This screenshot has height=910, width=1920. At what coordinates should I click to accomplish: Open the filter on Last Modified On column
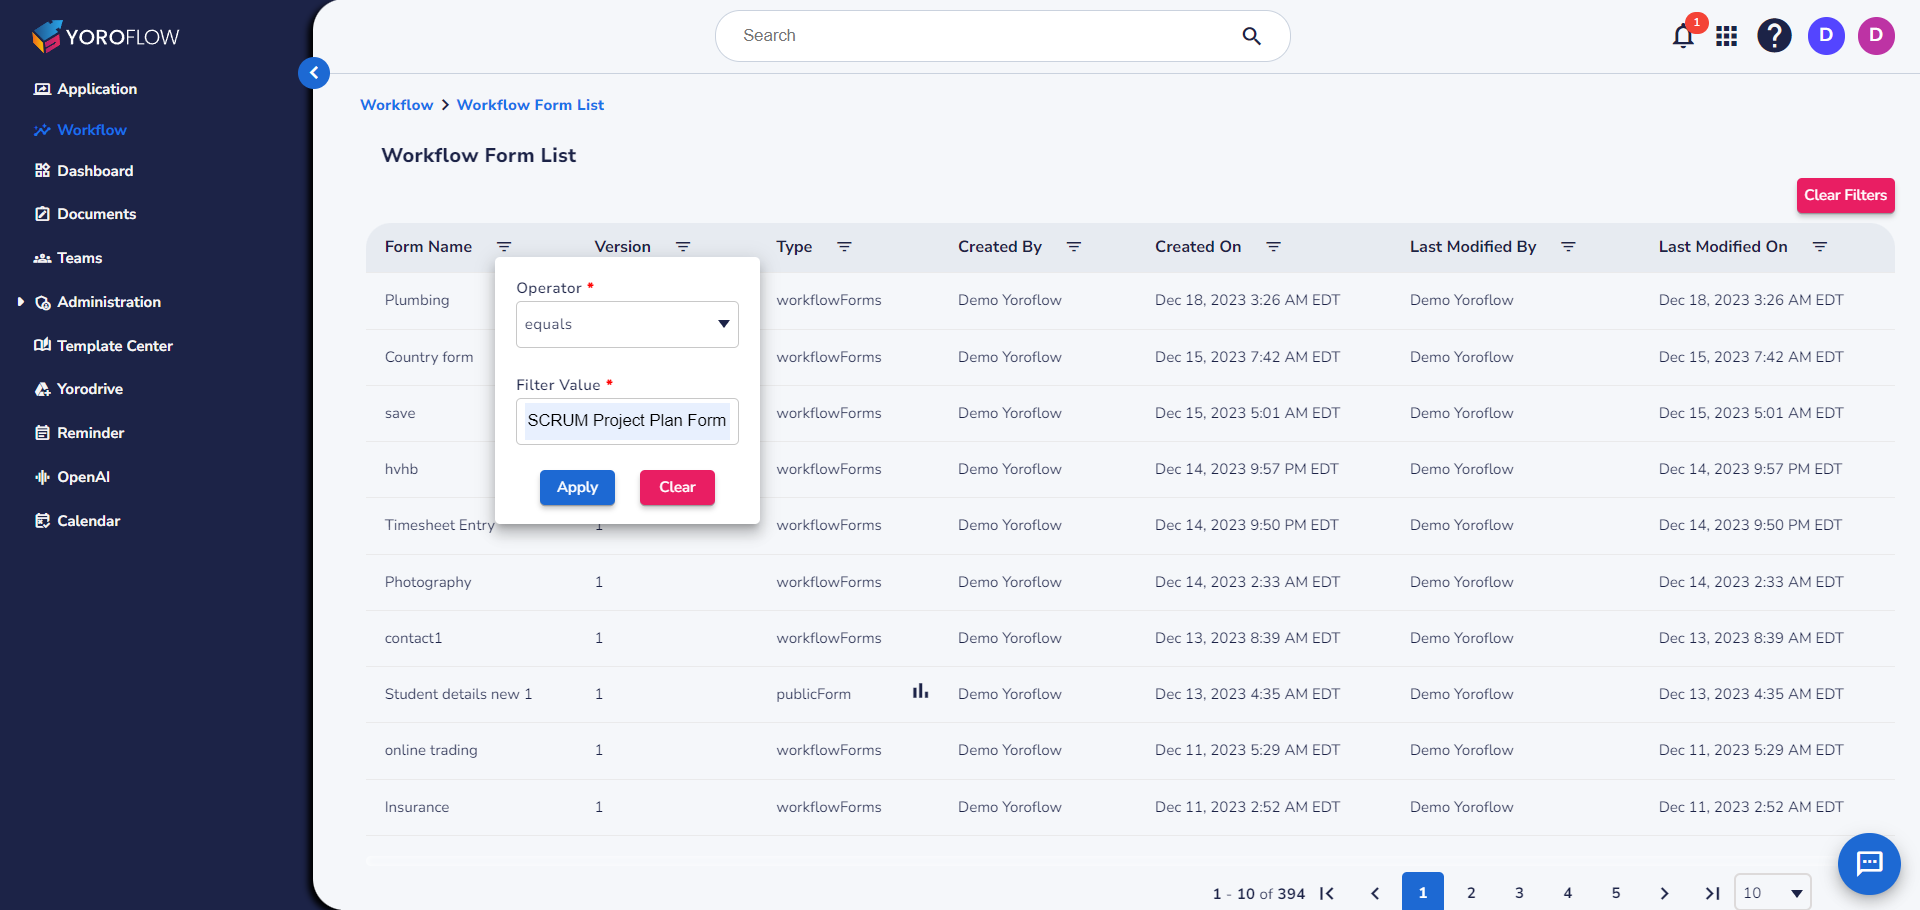1820,247
